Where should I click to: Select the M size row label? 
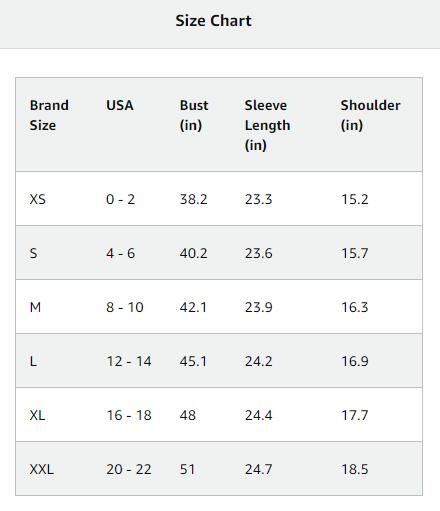[35, 307]
